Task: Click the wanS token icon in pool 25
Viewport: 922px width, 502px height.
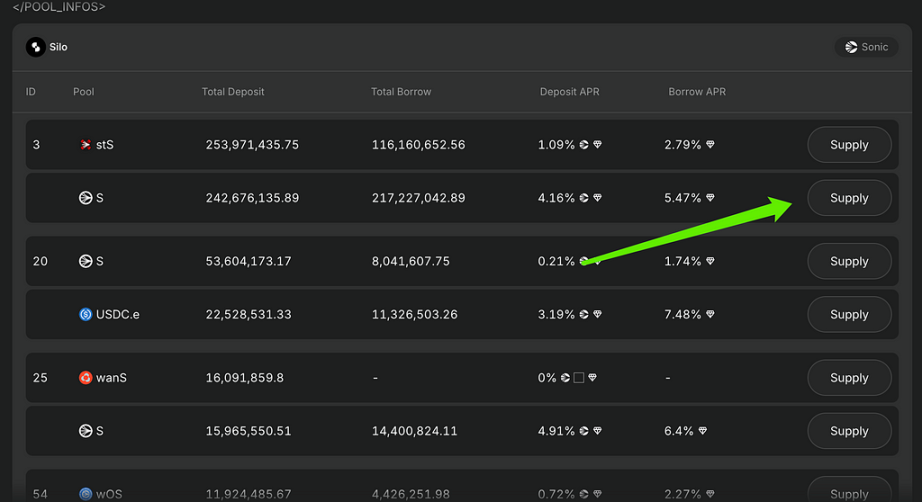Action: [85, 377]
